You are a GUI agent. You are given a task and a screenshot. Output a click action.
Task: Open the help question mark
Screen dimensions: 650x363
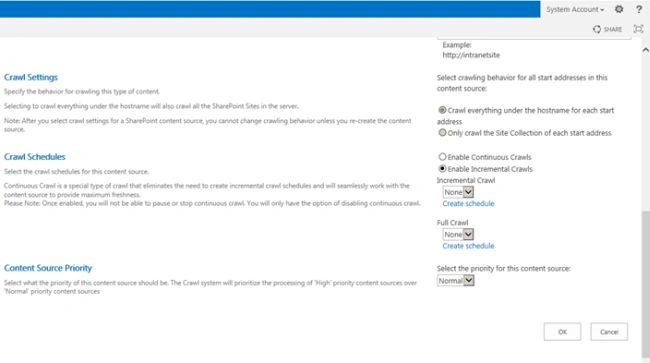pos(639,9)
